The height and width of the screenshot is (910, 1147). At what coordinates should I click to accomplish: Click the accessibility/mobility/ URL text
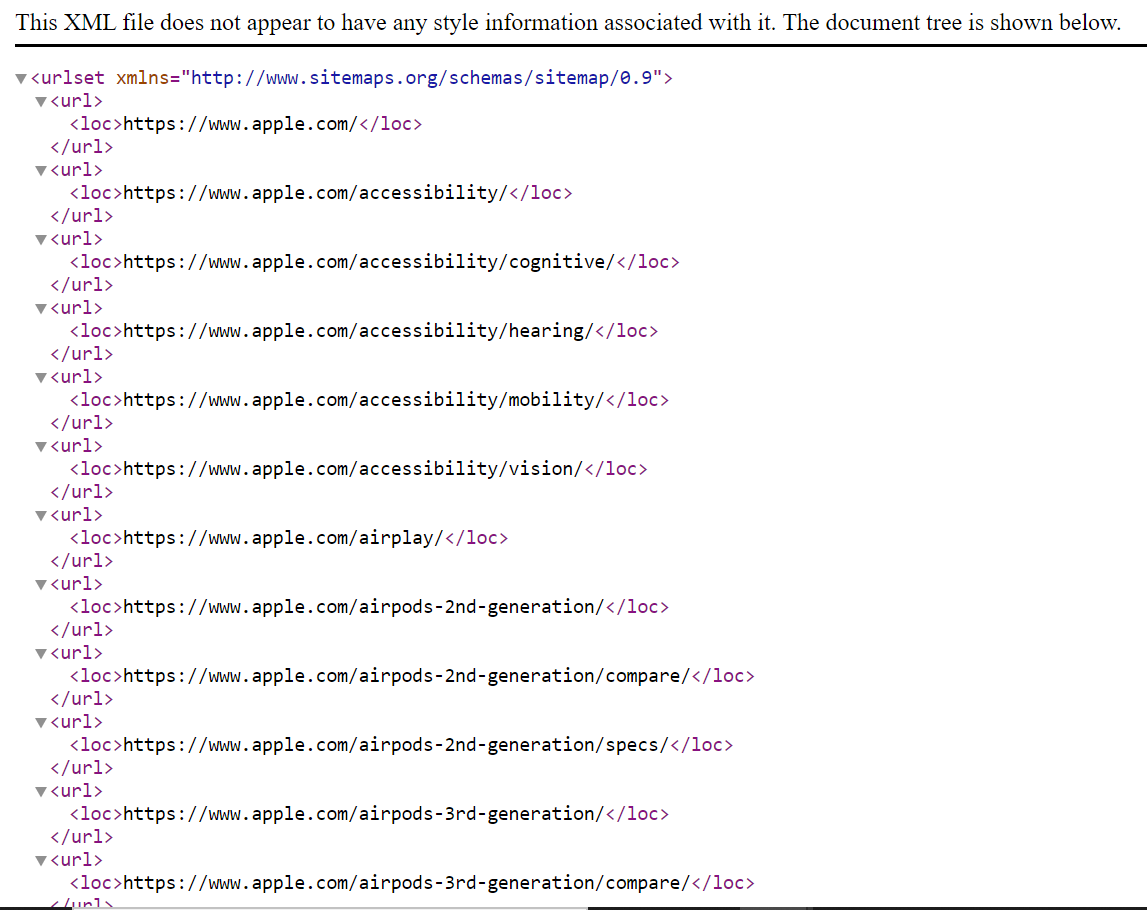pyautogui.click(x=364, y=399)
